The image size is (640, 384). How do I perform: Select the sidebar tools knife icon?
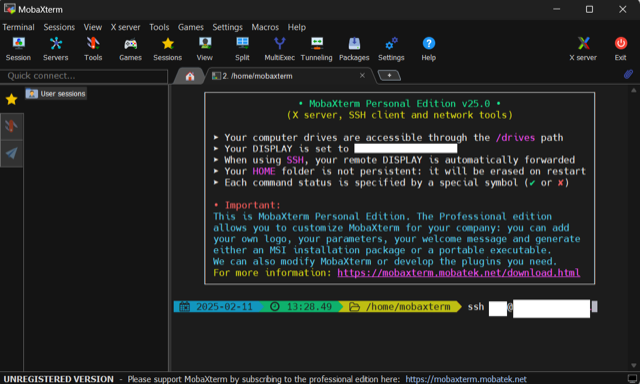point(11,126)
